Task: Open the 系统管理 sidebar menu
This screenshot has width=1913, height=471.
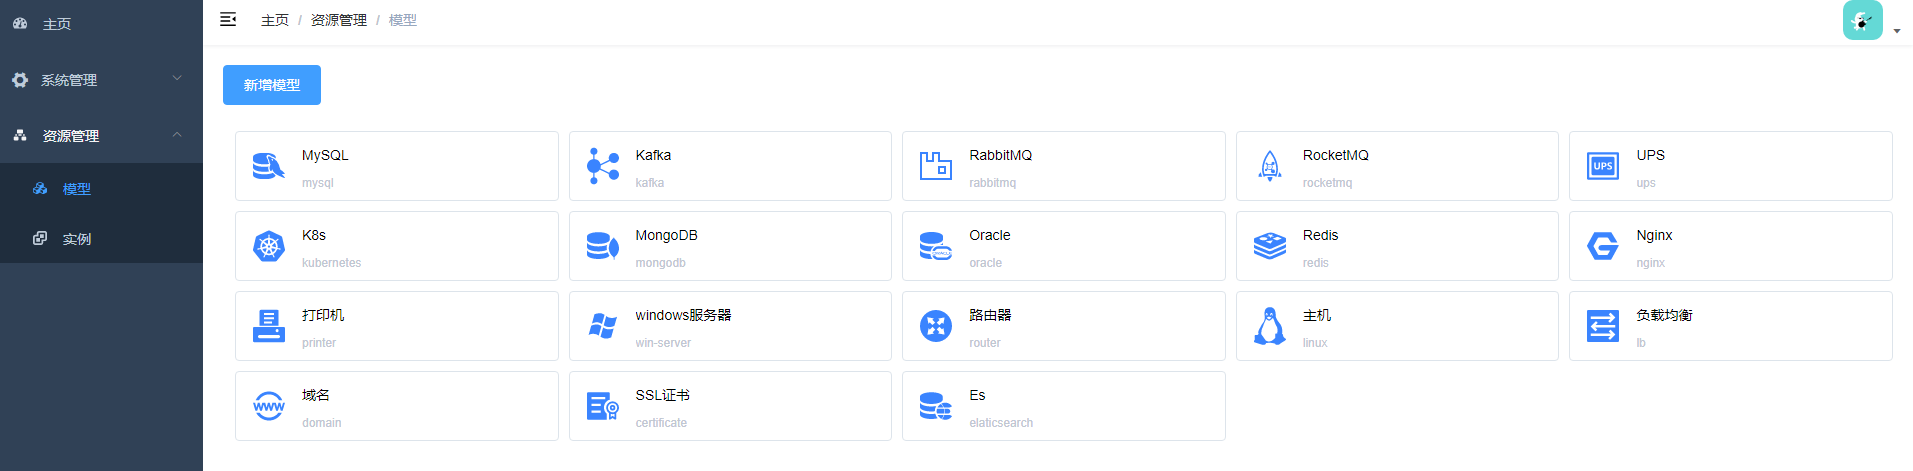Action: [x=101, y=80]
